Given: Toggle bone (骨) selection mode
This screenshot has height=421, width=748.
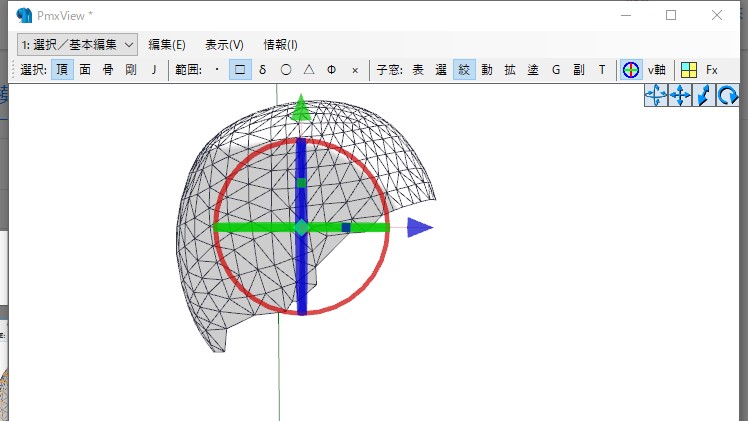Looking at the screenshot, I should (x=108, y=70).
